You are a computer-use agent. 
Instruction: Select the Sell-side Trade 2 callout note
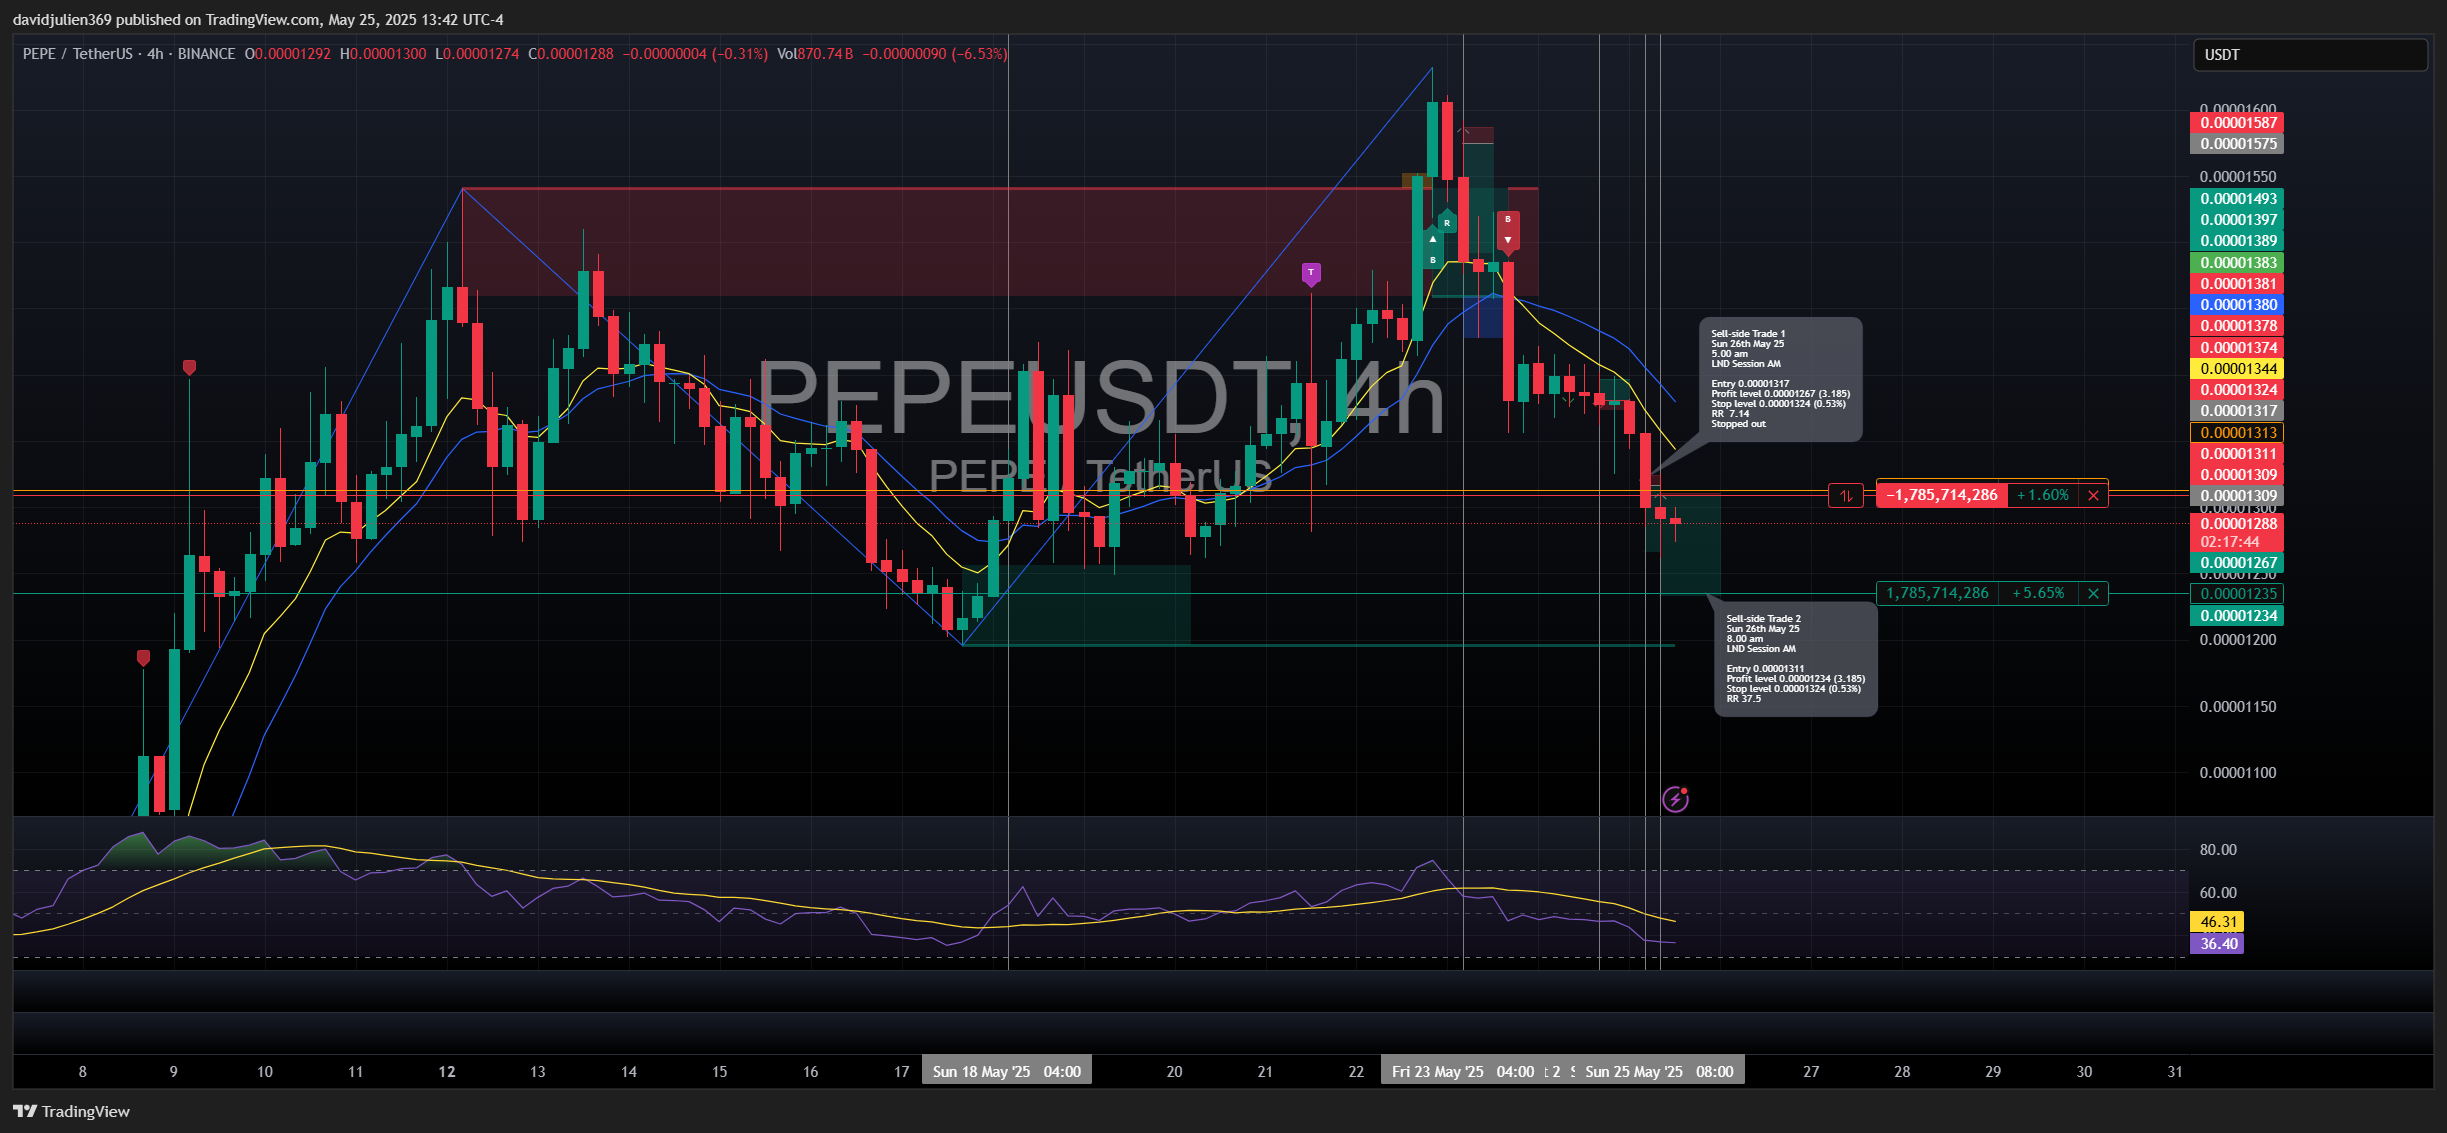[x=1795, y=659]
